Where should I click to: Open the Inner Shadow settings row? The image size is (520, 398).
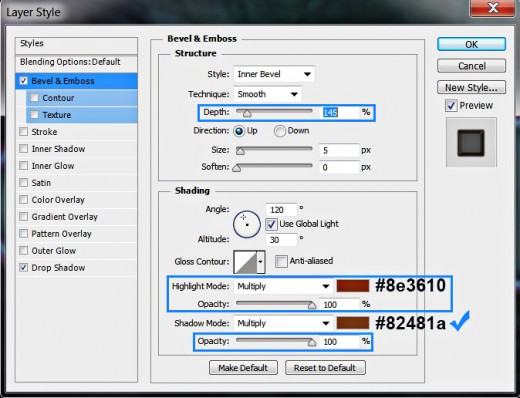pyautogui.click(x=76, y=149)
